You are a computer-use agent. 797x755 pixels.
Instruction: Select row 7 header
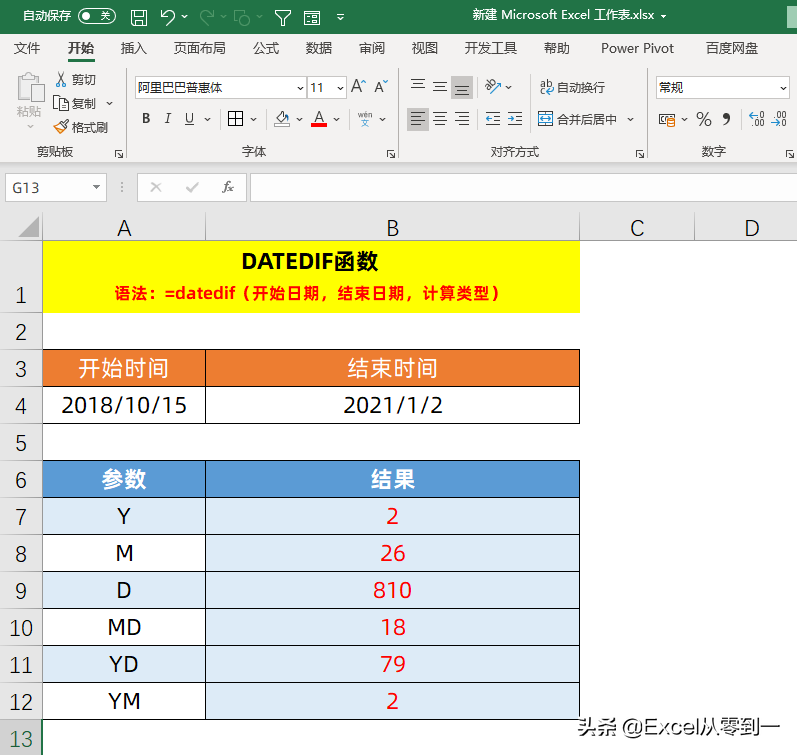click(x=21, y=517)
